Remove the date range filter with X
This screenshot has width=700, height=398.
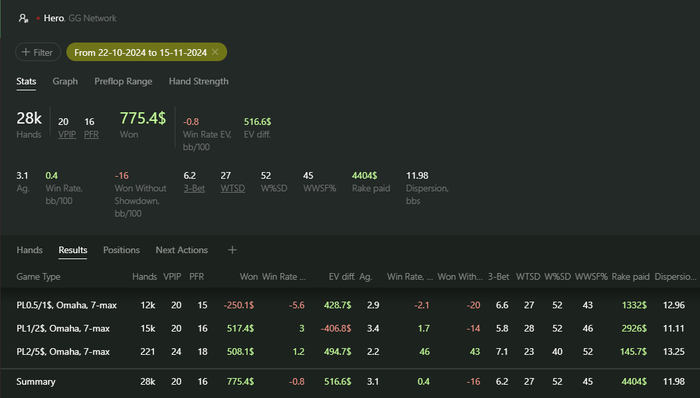click(215, 52)
